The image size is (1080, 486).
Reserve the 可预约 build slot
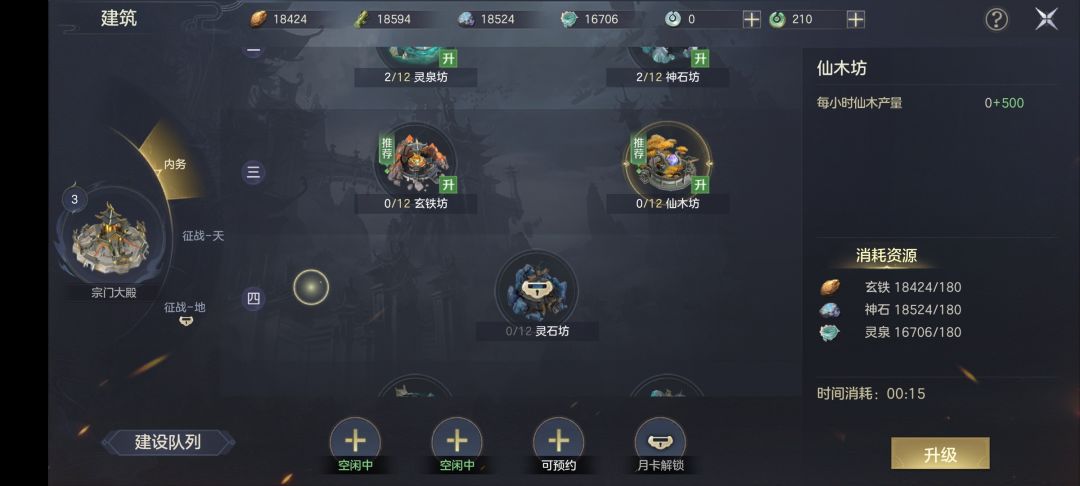point(559,445)
